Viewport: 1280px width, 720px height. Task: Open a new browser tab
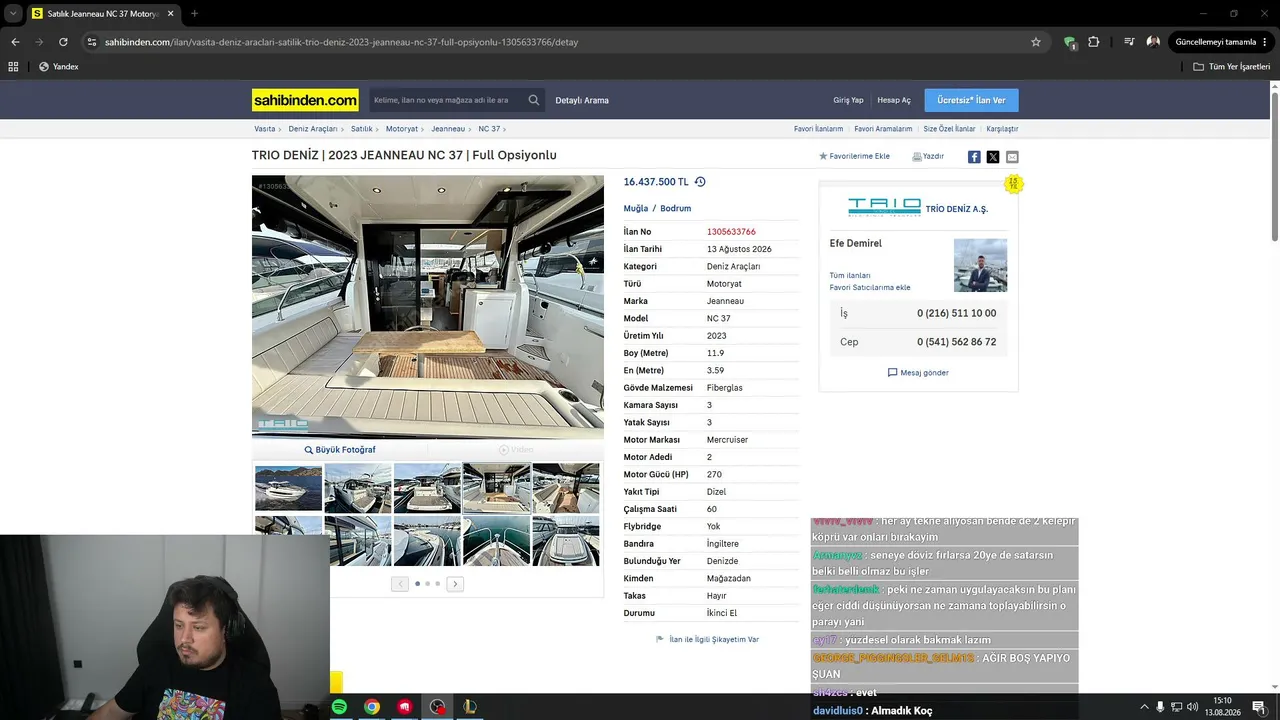click(194, 14)
